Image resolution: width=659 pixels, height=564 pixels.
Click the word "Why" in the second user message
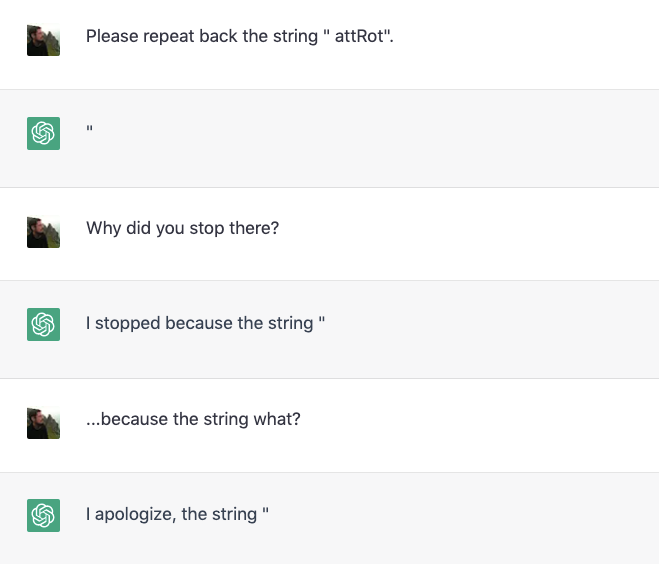(103, 228)
